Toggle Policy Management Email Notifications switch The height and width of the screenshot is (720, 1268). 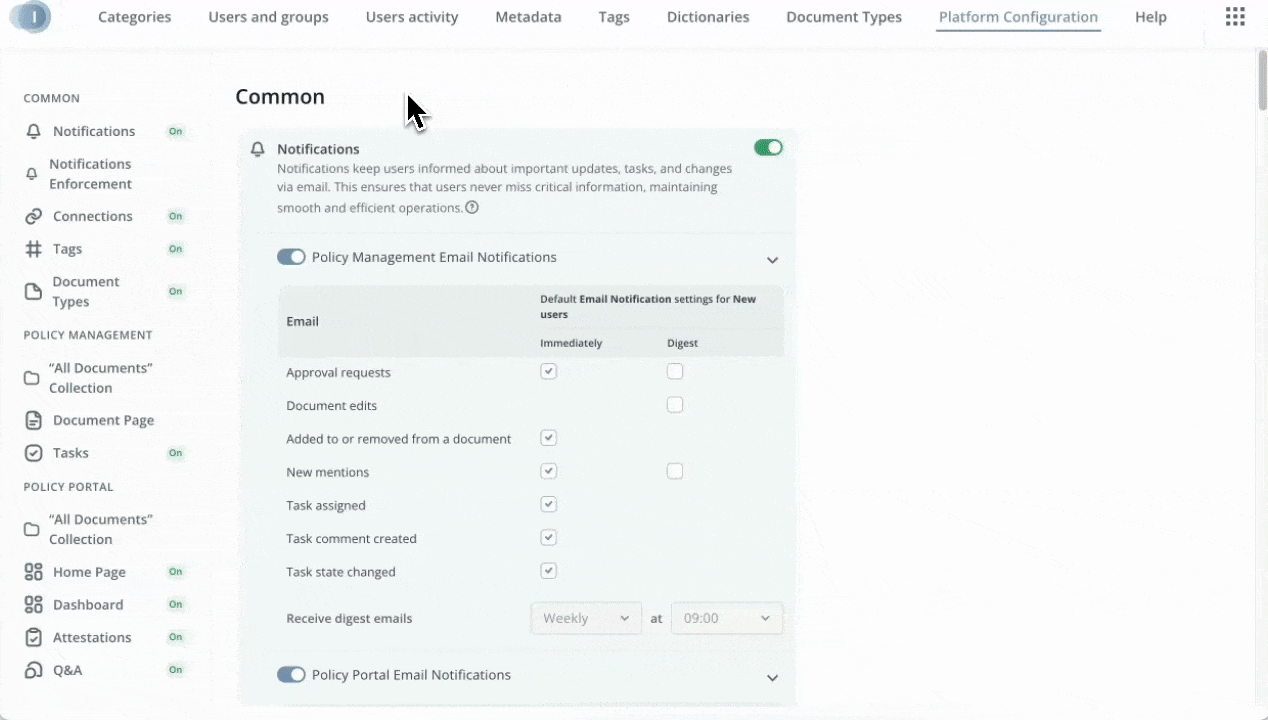(291, 257)
